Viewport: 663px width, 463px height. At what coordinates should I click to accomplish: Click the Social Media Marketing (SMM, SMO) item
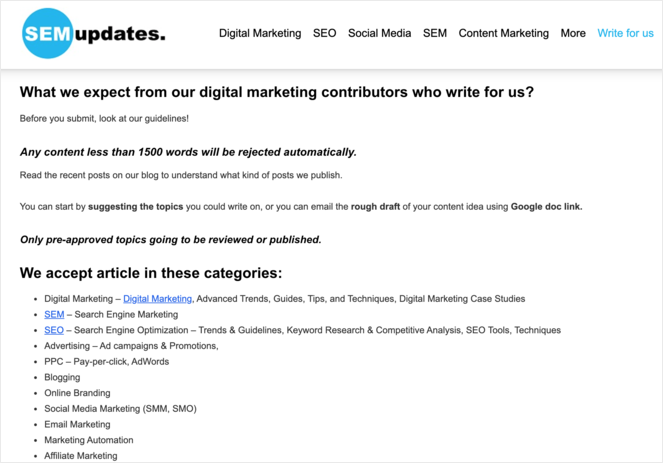[120, 409]
